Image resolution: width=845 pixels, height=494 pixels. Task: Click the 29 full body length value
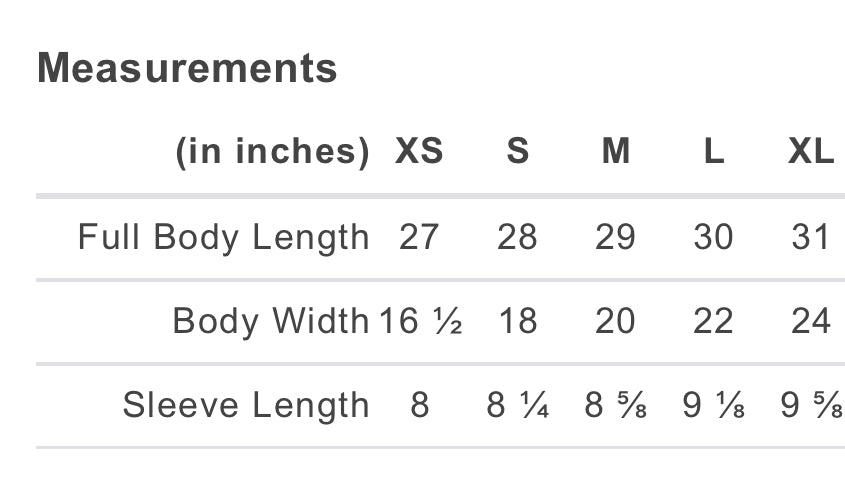coord(615,237)
